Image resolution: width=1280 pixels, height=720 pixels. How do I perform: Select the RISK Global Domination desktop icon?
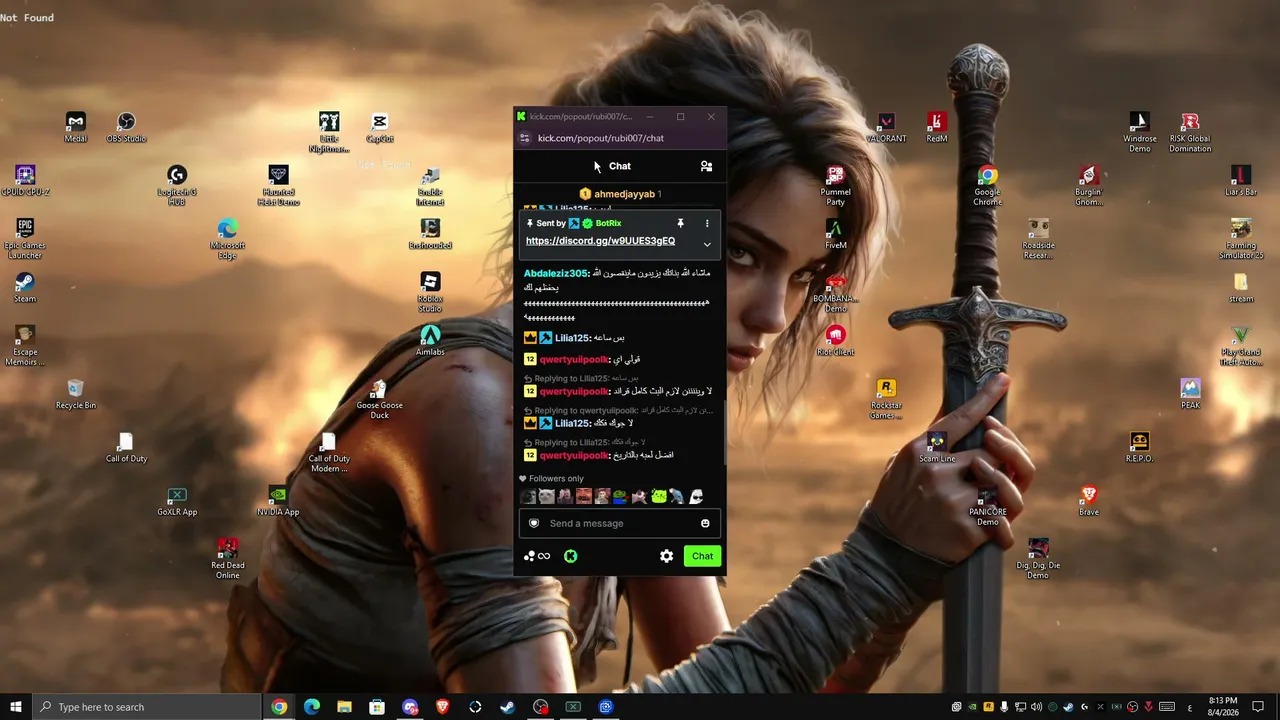[1190, 133]
